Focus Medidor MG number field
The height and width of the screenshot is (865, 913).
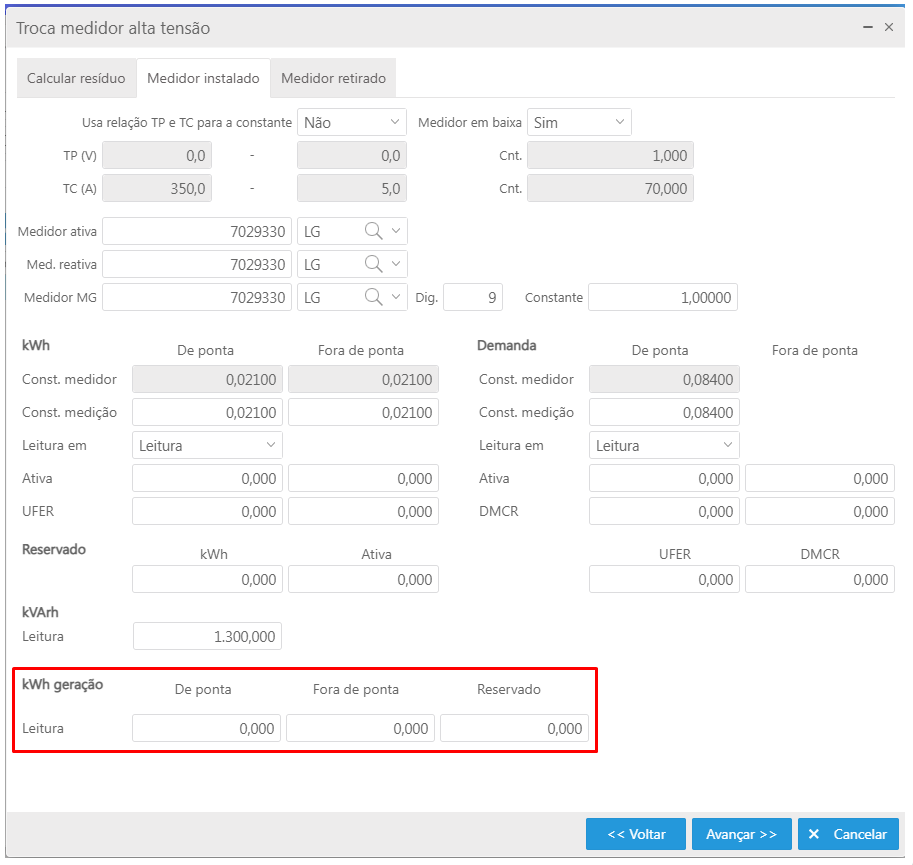coord(197,297)
